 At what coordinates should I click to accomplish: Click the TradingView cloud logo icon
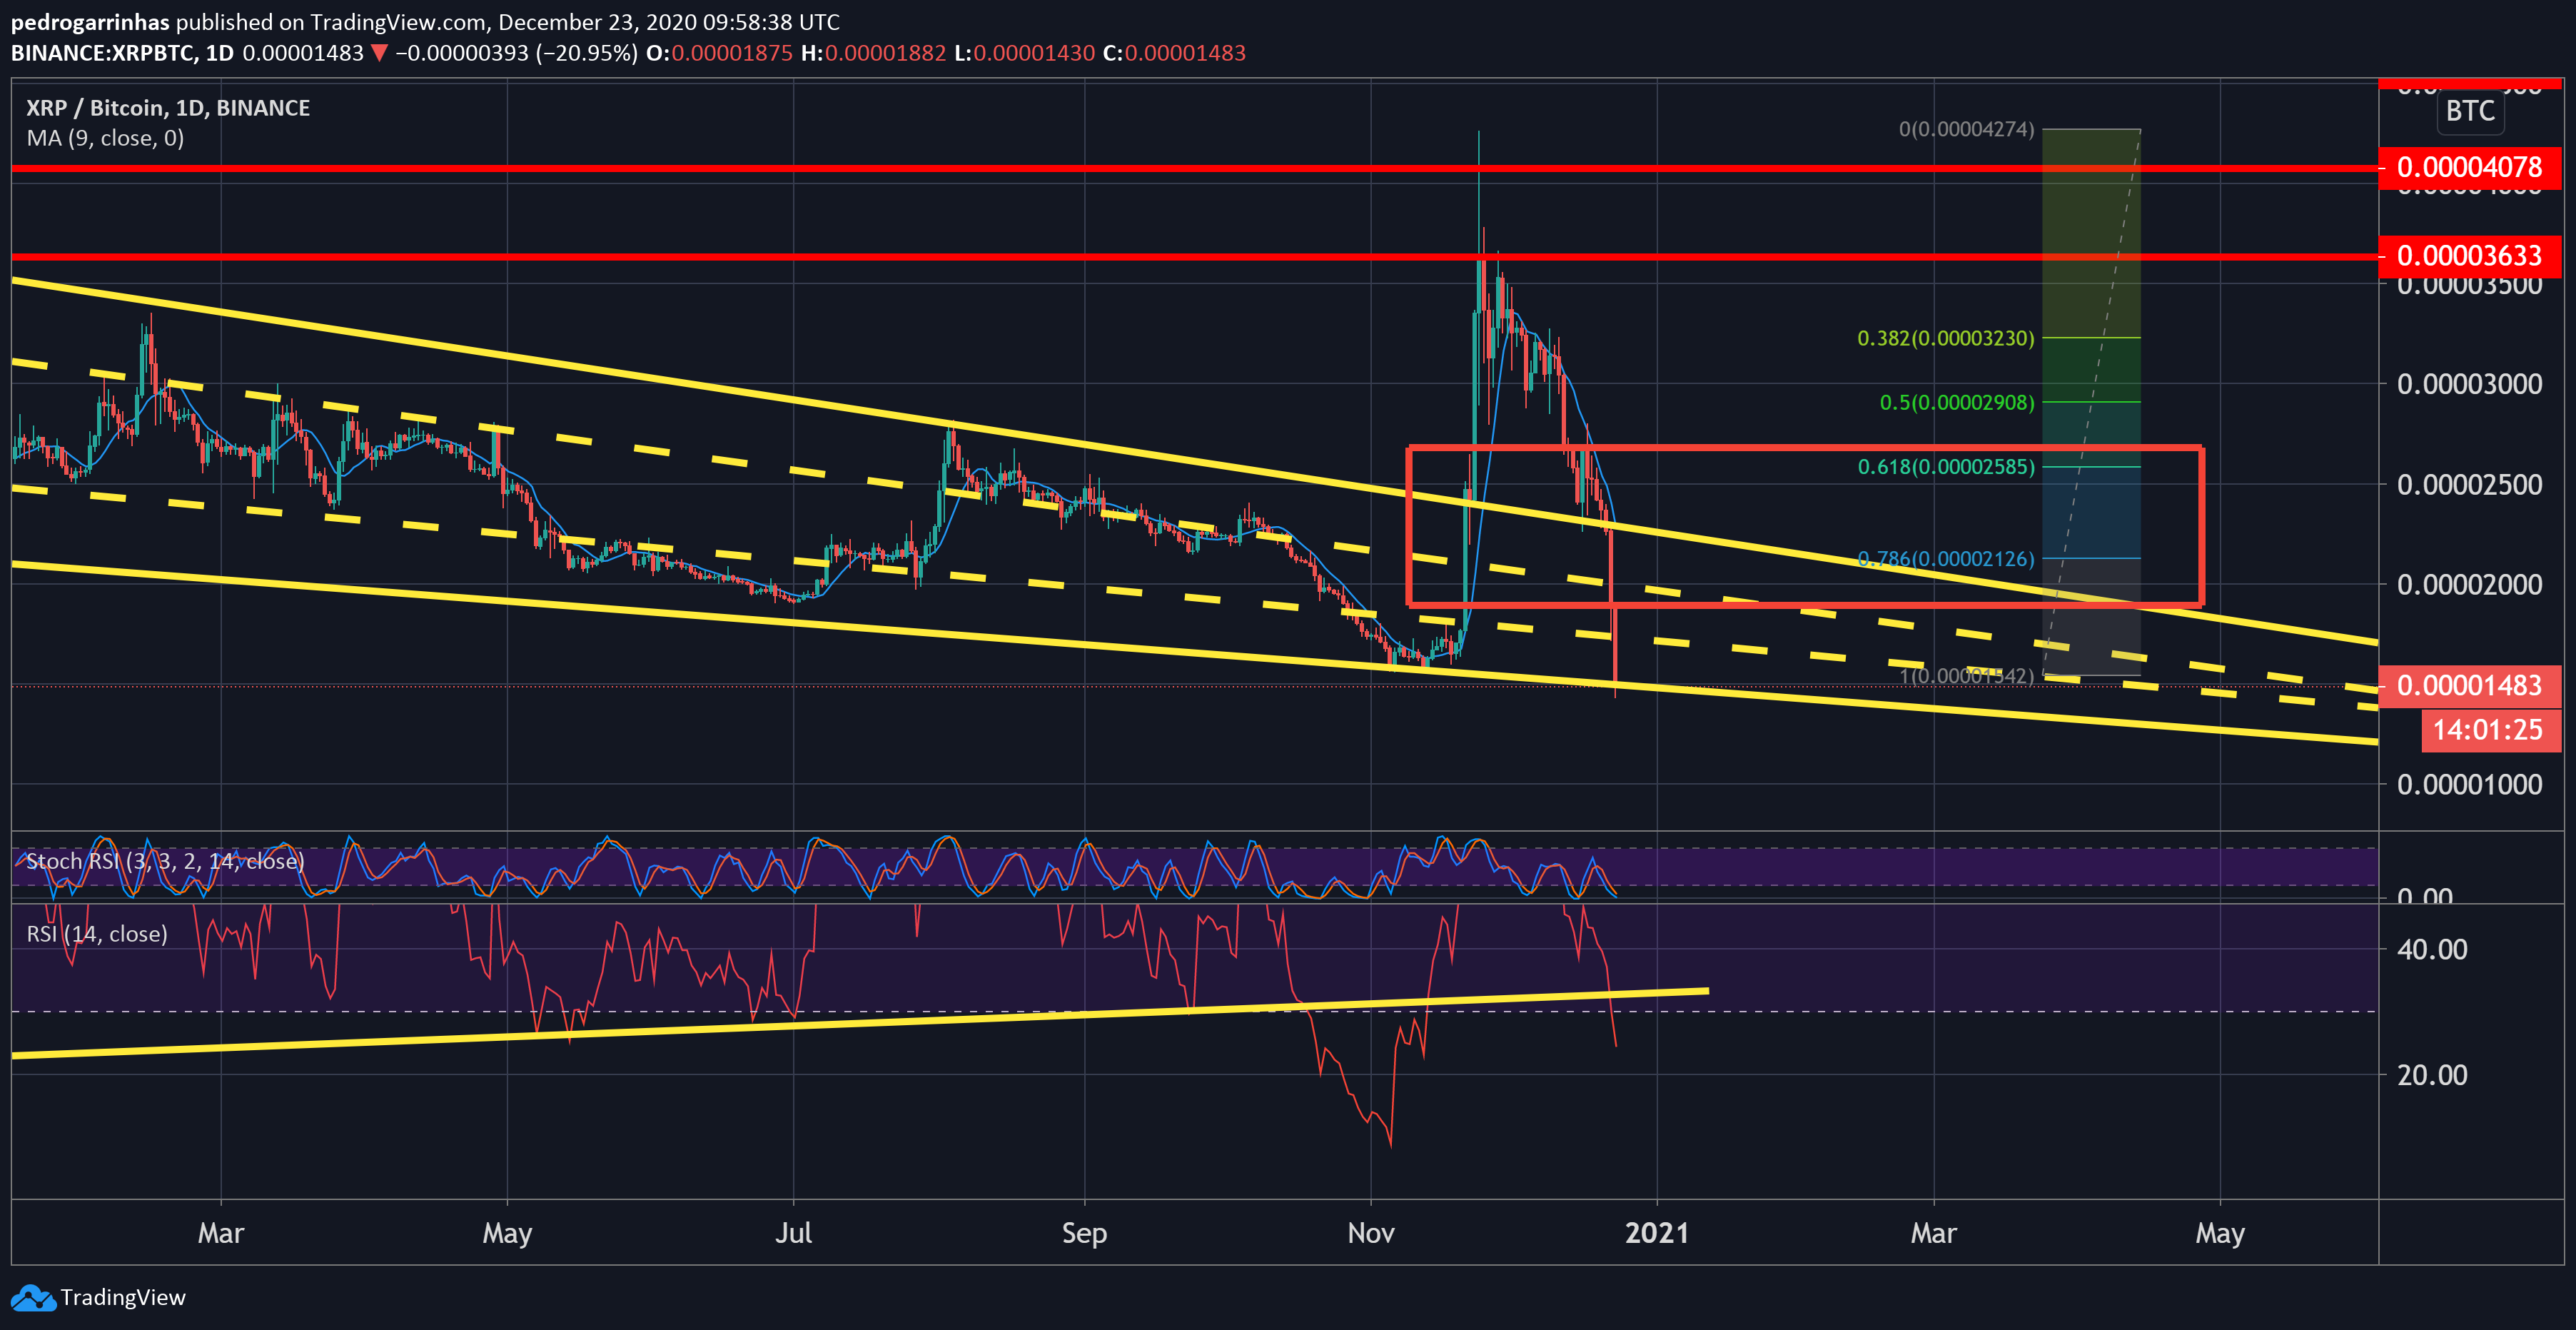[x=32, y=1298]
